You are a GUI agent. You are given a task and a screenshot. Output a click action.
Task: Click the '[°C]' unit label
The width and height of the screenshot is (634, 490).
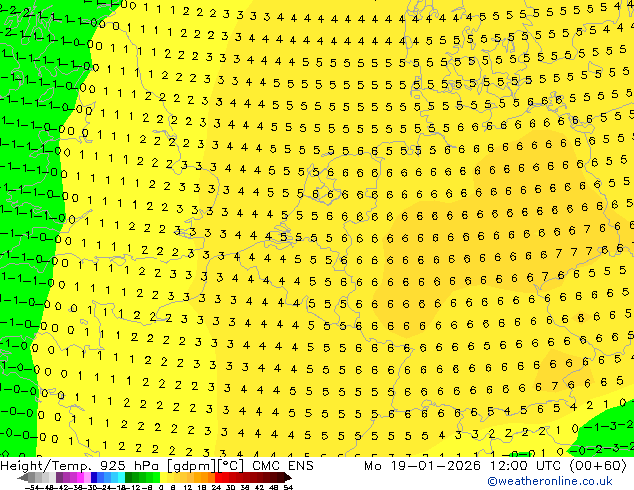228,466
